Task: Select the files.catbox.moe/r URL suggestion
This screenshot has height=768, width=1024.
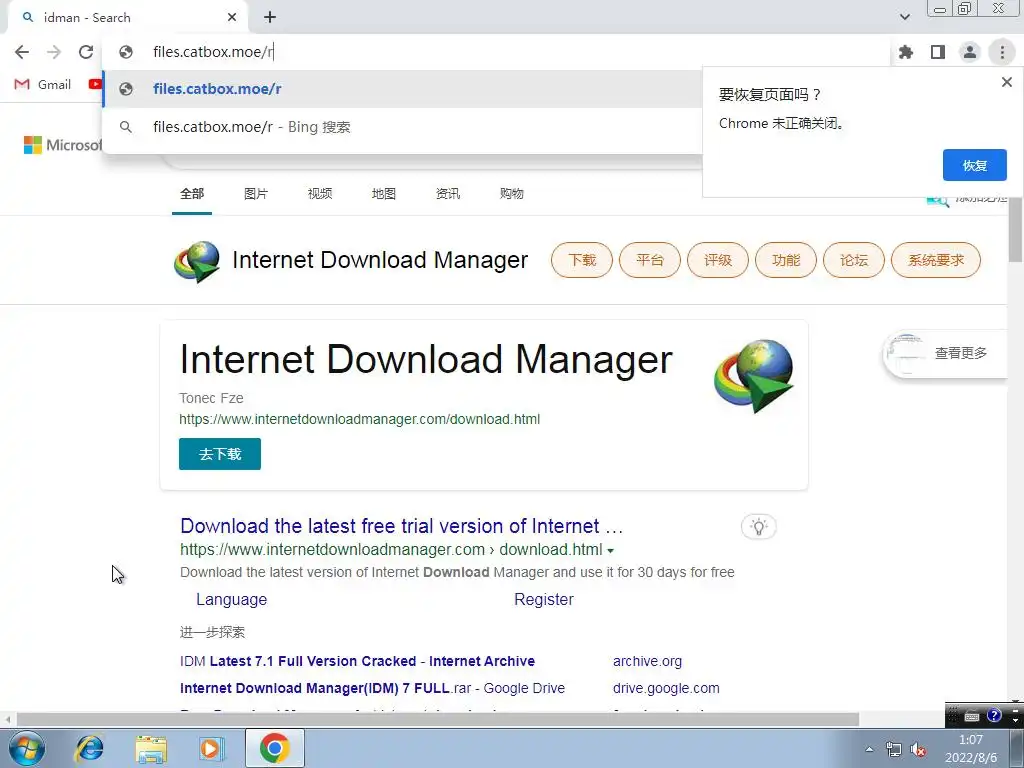Action: (x=402, y=89)
